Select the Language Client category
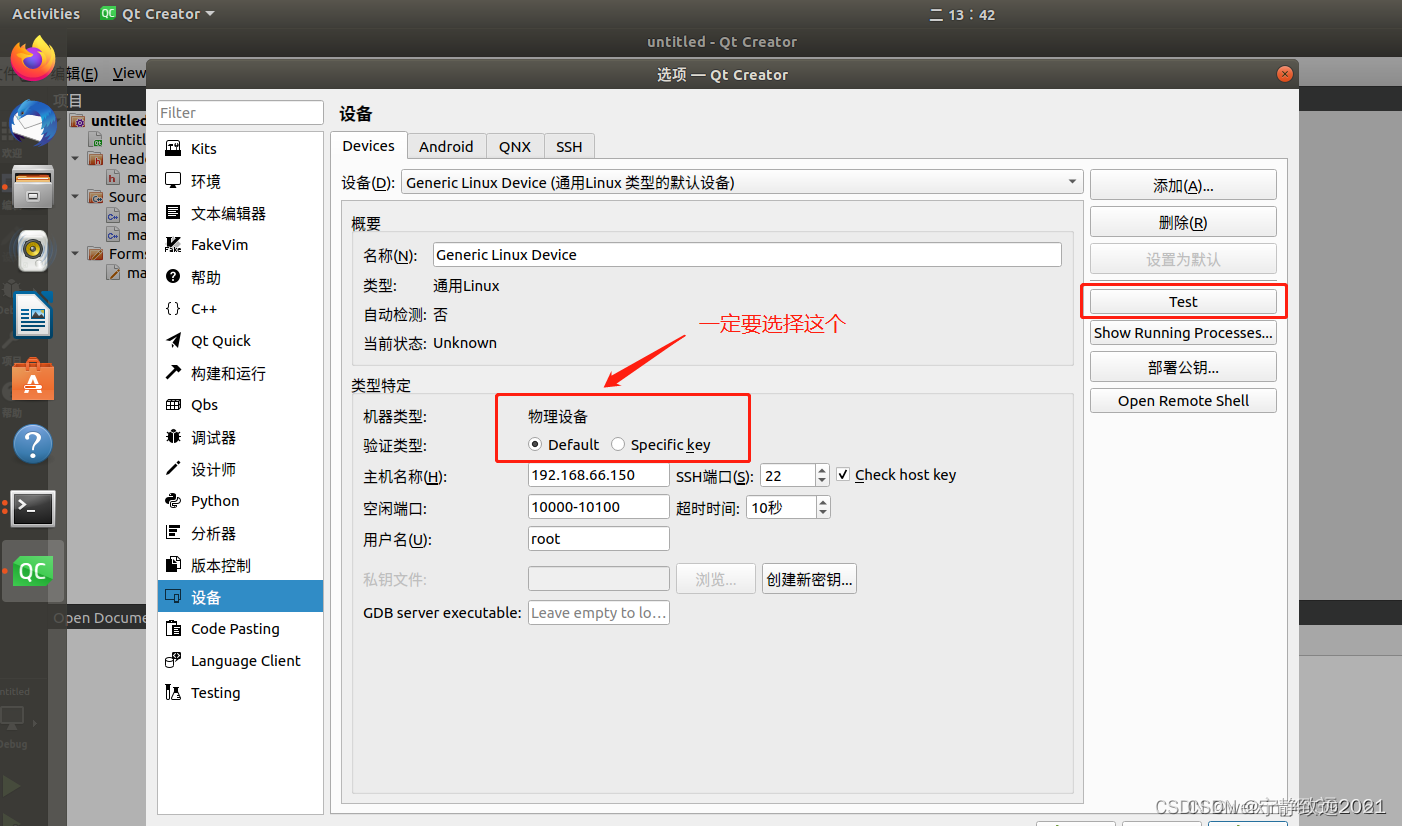 pyautogui.click(x=240, y=660)
